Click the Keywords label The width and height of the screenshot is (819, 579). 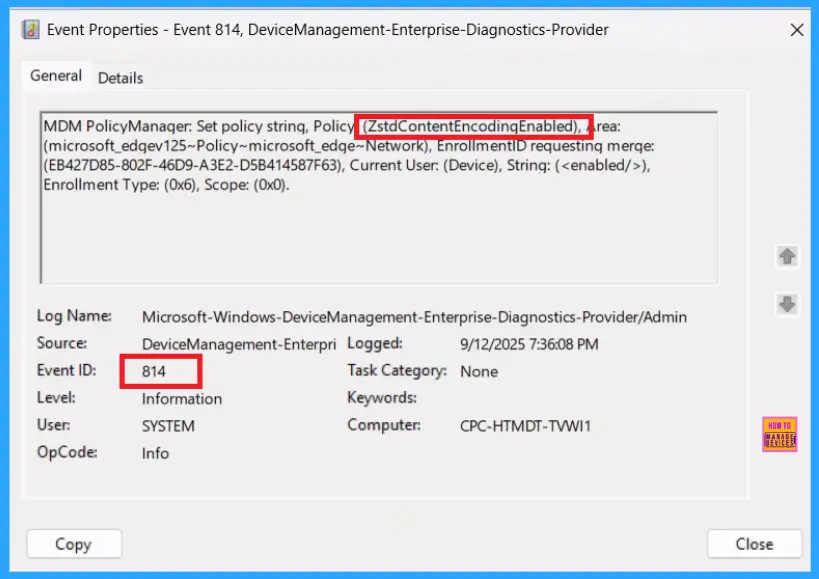[x=382, y=398]
